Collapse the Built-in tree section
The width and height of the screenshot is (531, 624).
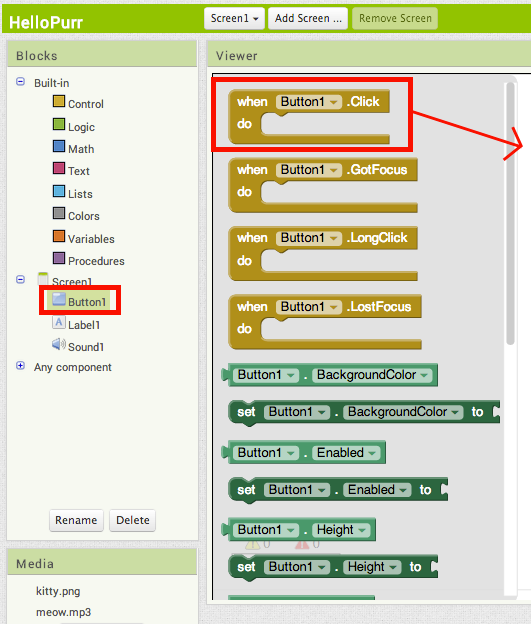pyautogui.click(x=20, y=82)
